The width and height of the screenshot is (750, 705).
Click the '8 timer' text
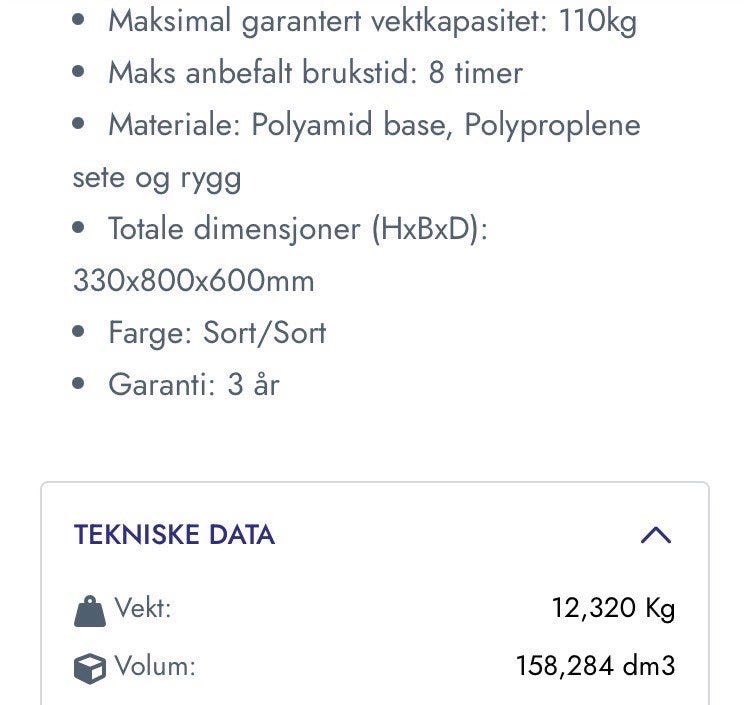pyautogui.click(x=475, y=73)
